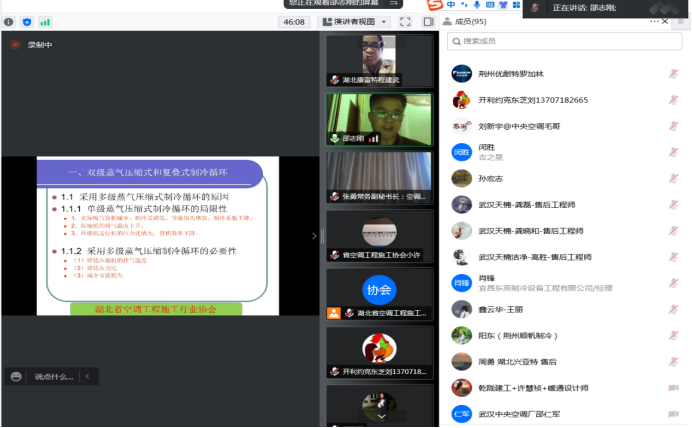Open members panel more options (…)
This screenshot has height=428, width=692.
(x=654, y=22)
